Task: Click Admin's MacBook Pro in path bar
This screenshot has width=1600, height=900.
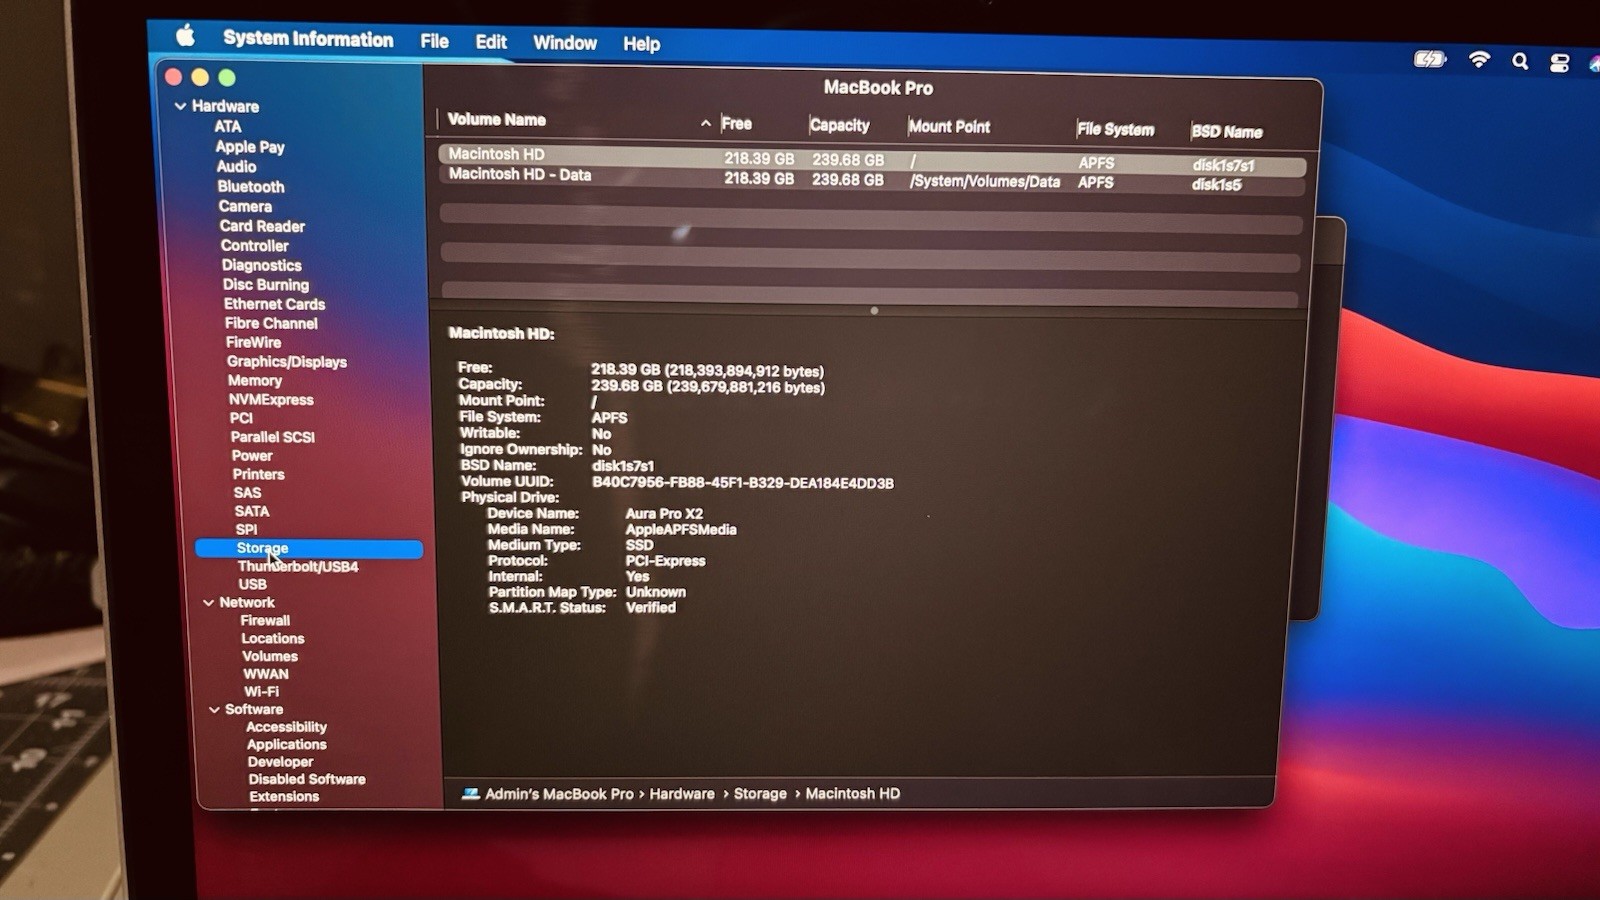Action: [559, 794]
